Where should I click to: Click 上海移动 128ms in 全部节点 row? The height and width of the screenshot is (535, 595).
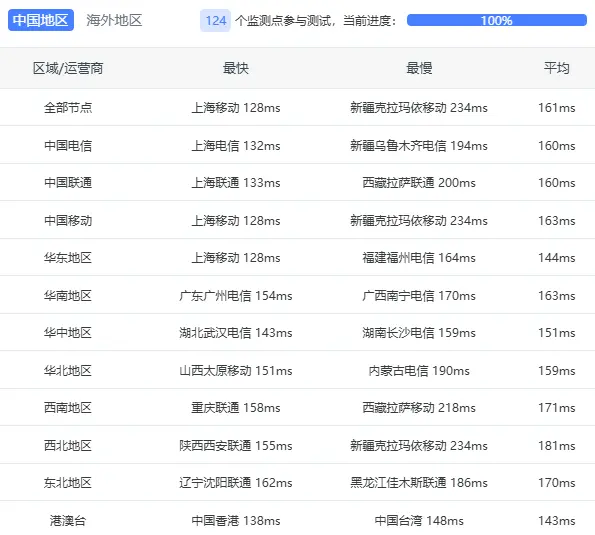tap(236, 108)
